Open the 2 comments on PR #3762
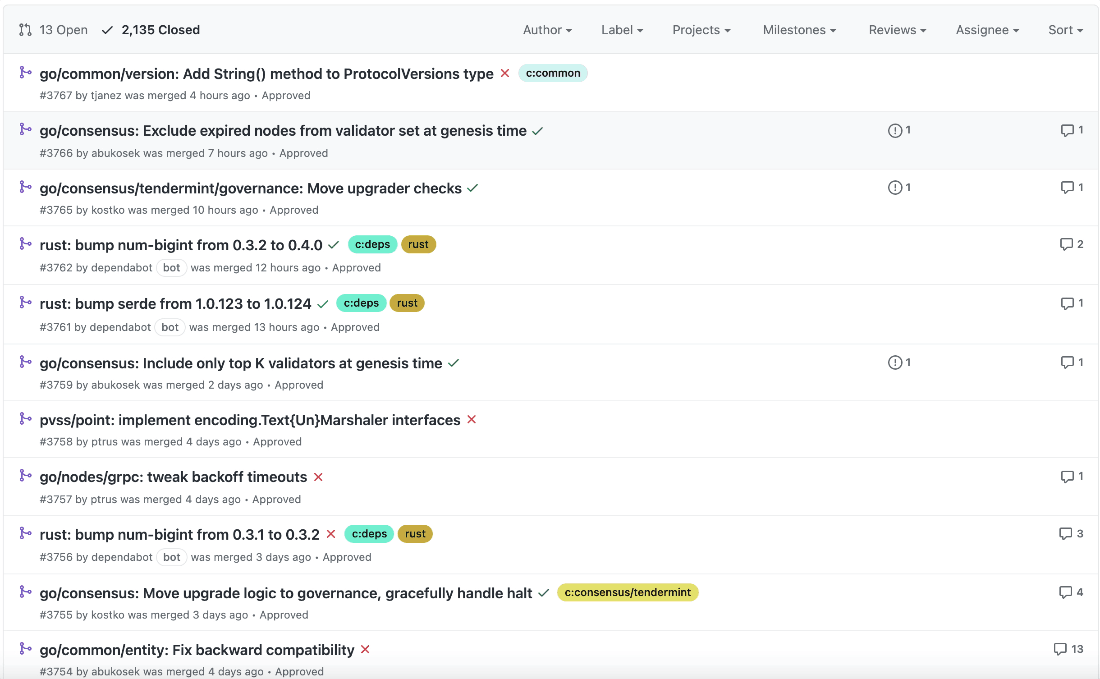Screen dimensions: 1100x679 [1071, 244]
